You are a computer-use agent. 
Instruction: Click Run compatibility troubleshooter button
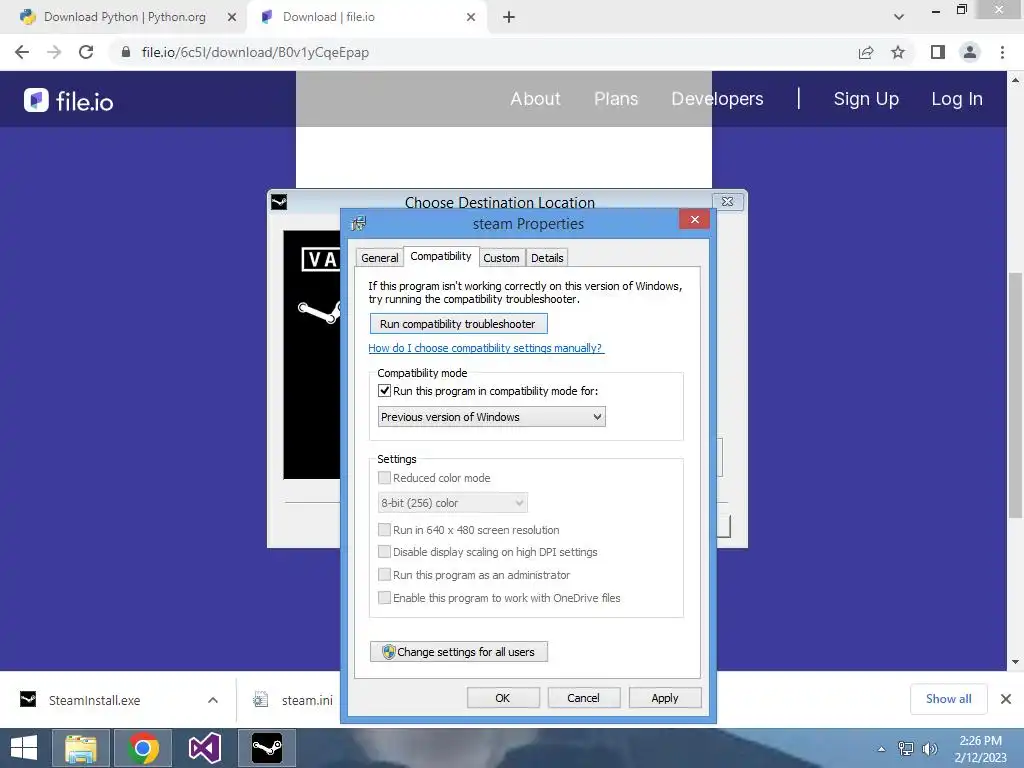tap(458, 324)
